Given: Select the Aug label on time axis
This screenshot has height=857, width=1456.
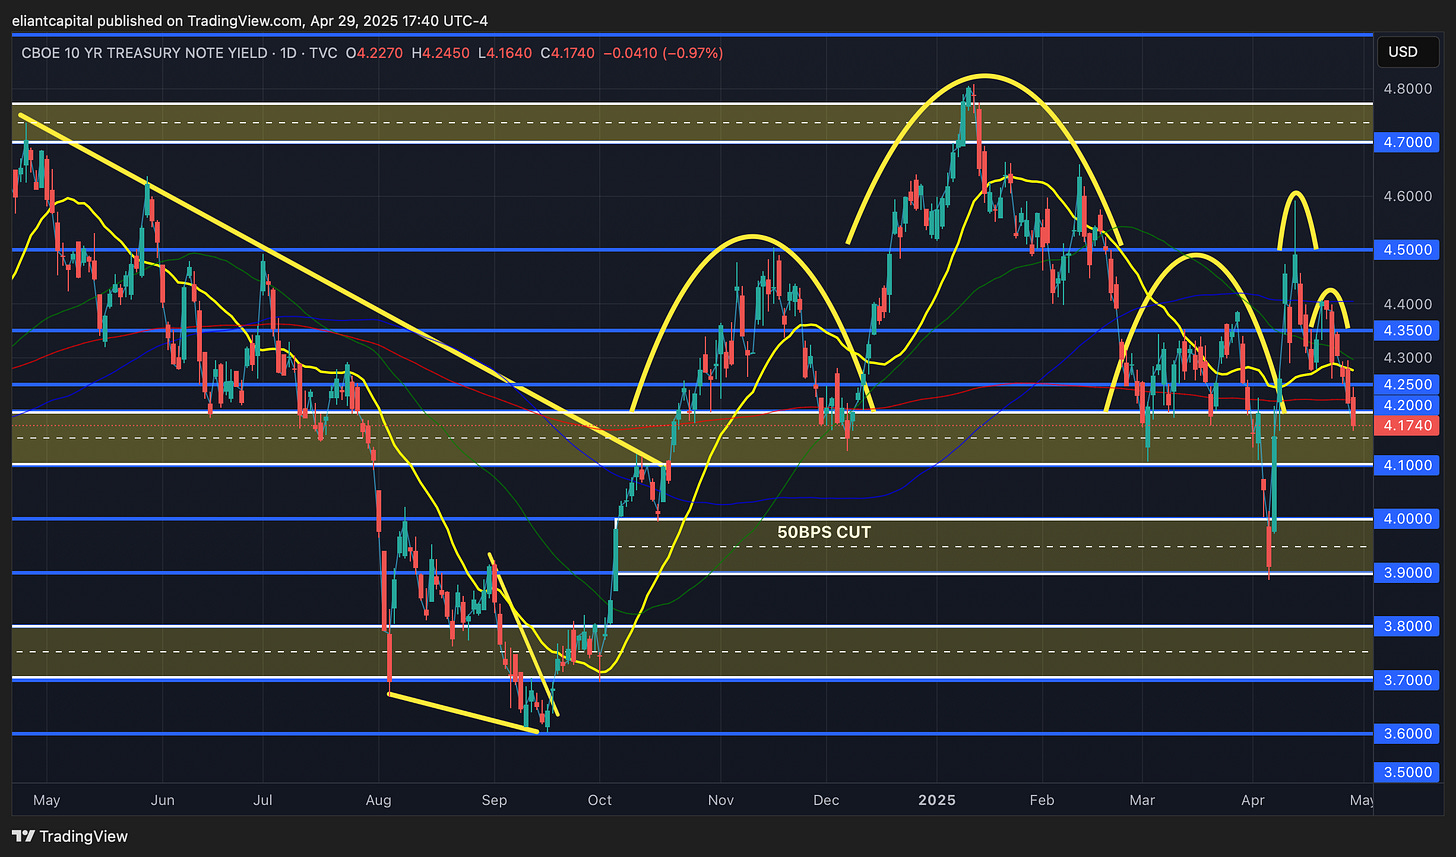Looking at the screenshot, I should click(379, 800).
